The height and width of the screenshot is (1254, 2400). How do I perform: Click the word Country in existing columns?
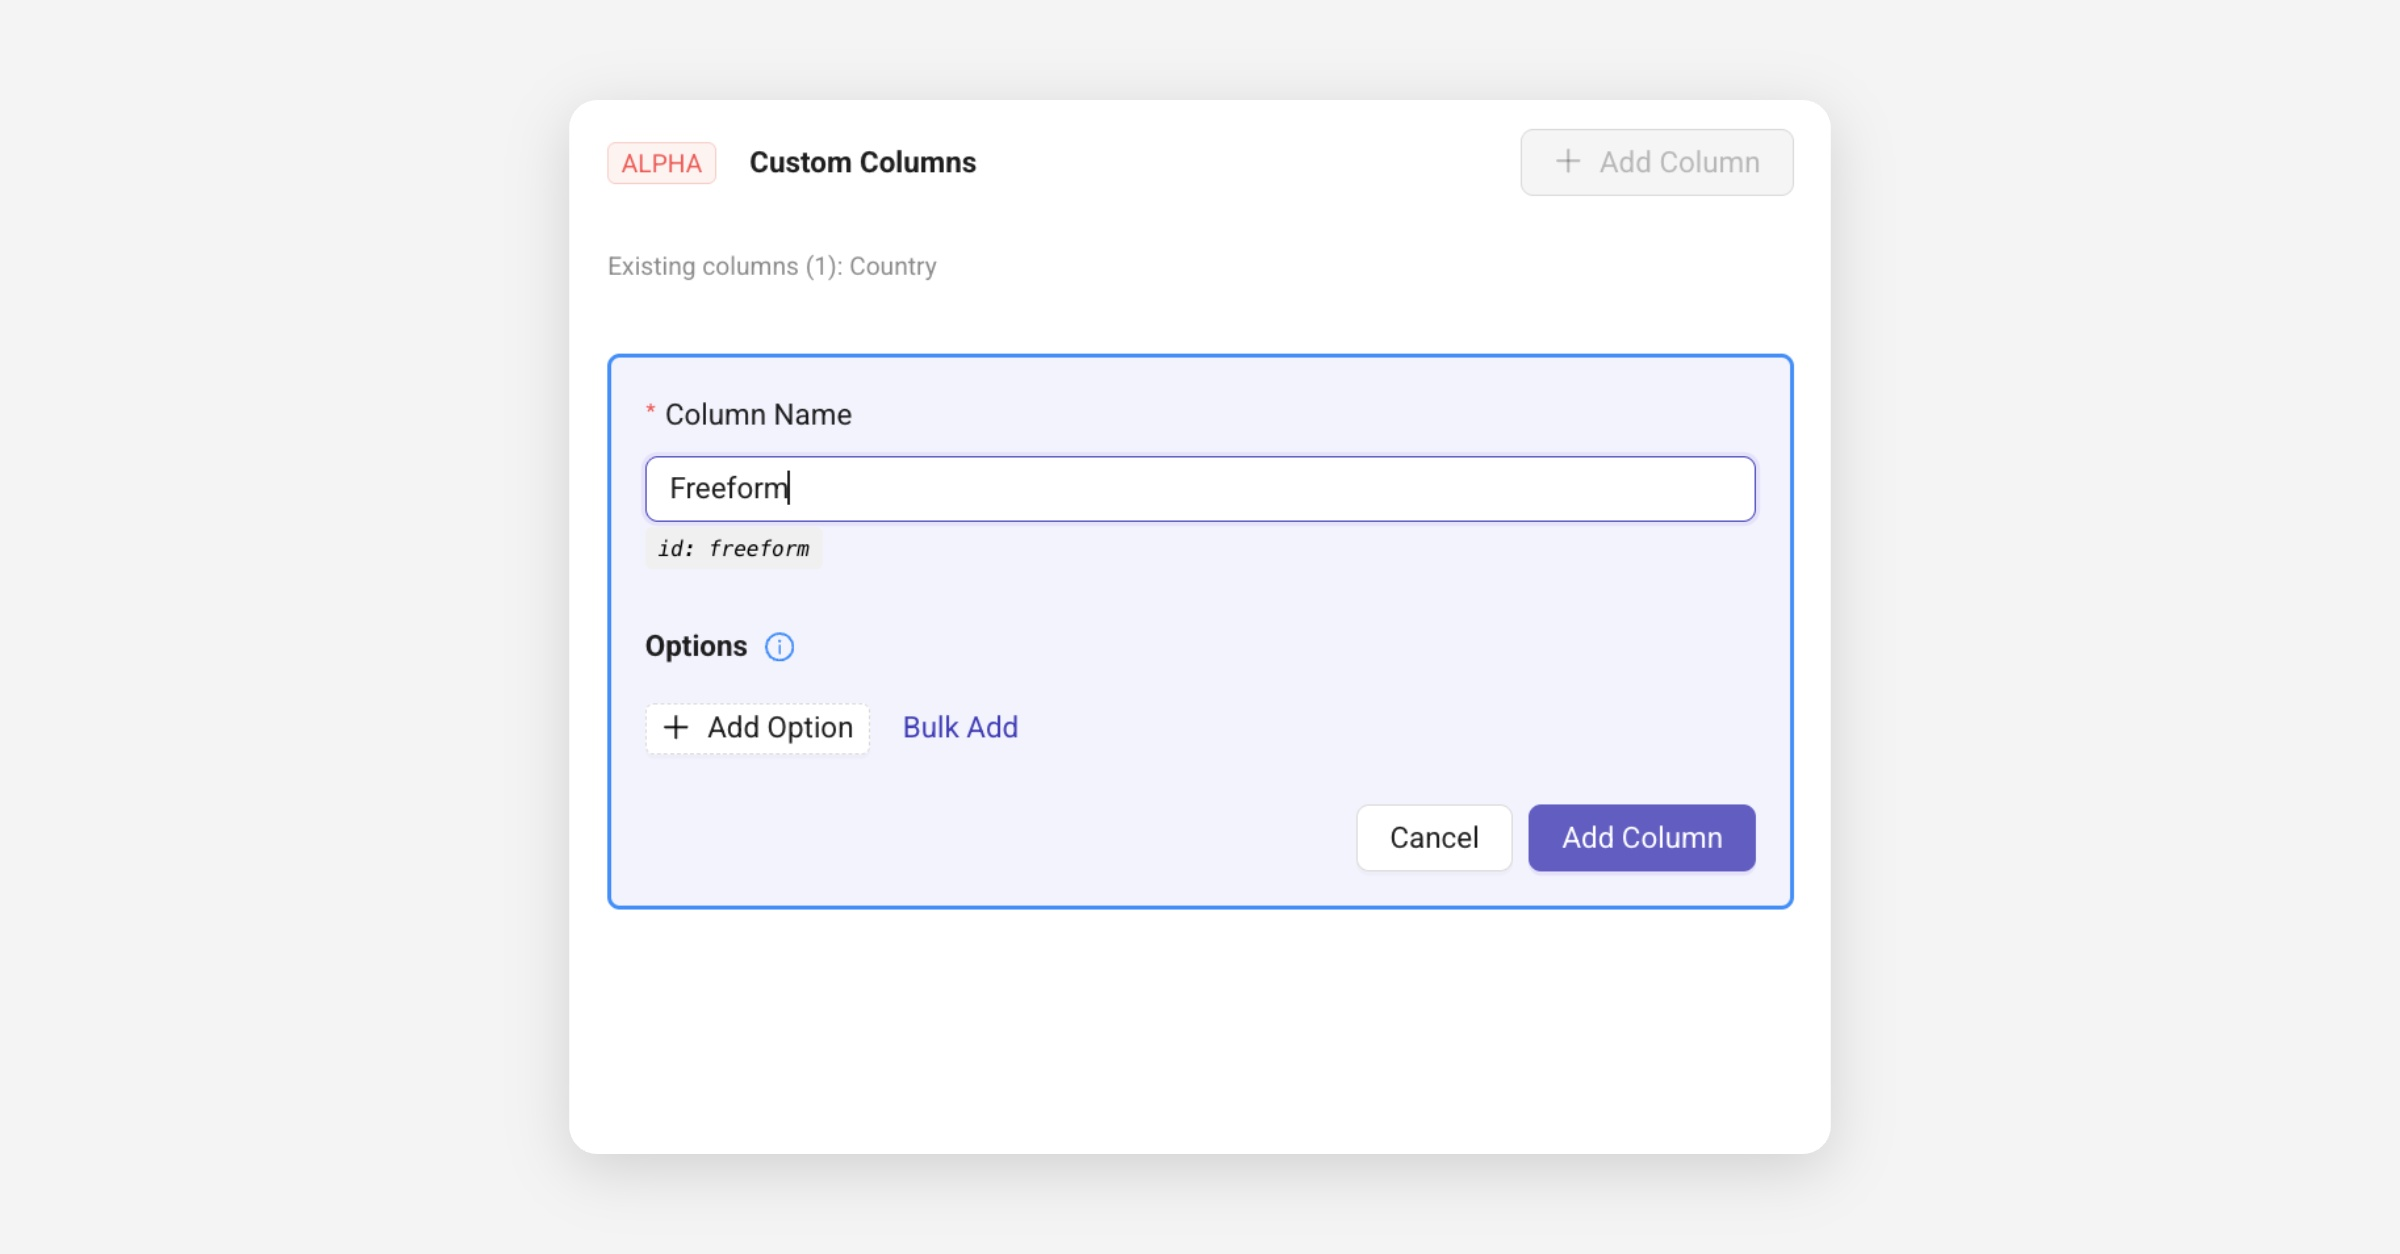tap(892, 266)
